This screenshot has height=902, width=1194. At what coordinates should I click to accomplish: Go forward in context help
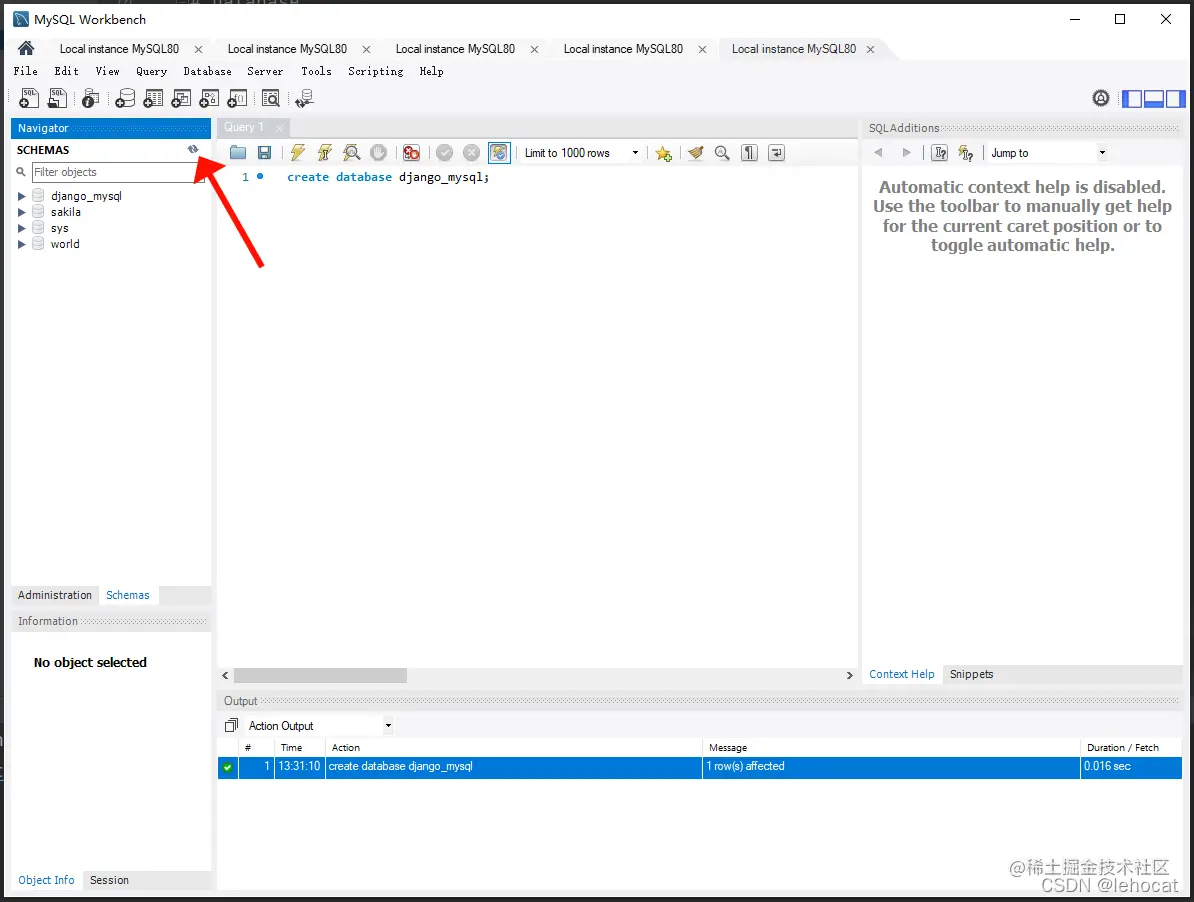coord(906,153)
